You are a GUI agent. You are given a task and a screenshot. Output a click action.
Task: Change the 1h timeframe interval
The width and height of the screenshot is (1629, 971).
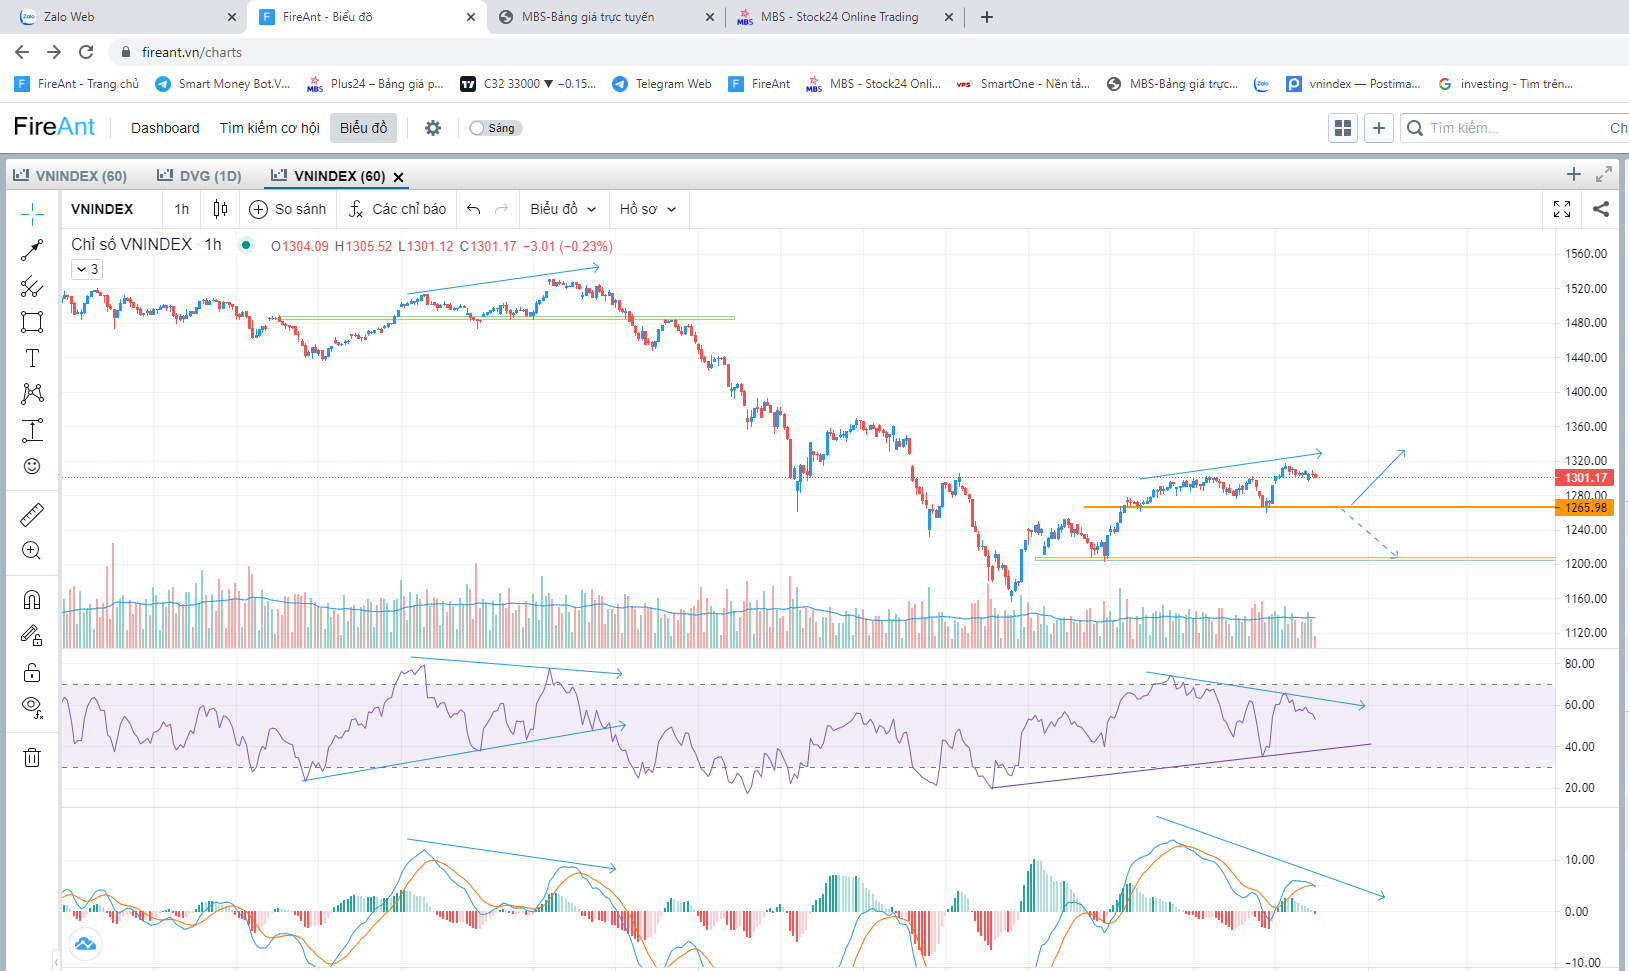point(181,209)
